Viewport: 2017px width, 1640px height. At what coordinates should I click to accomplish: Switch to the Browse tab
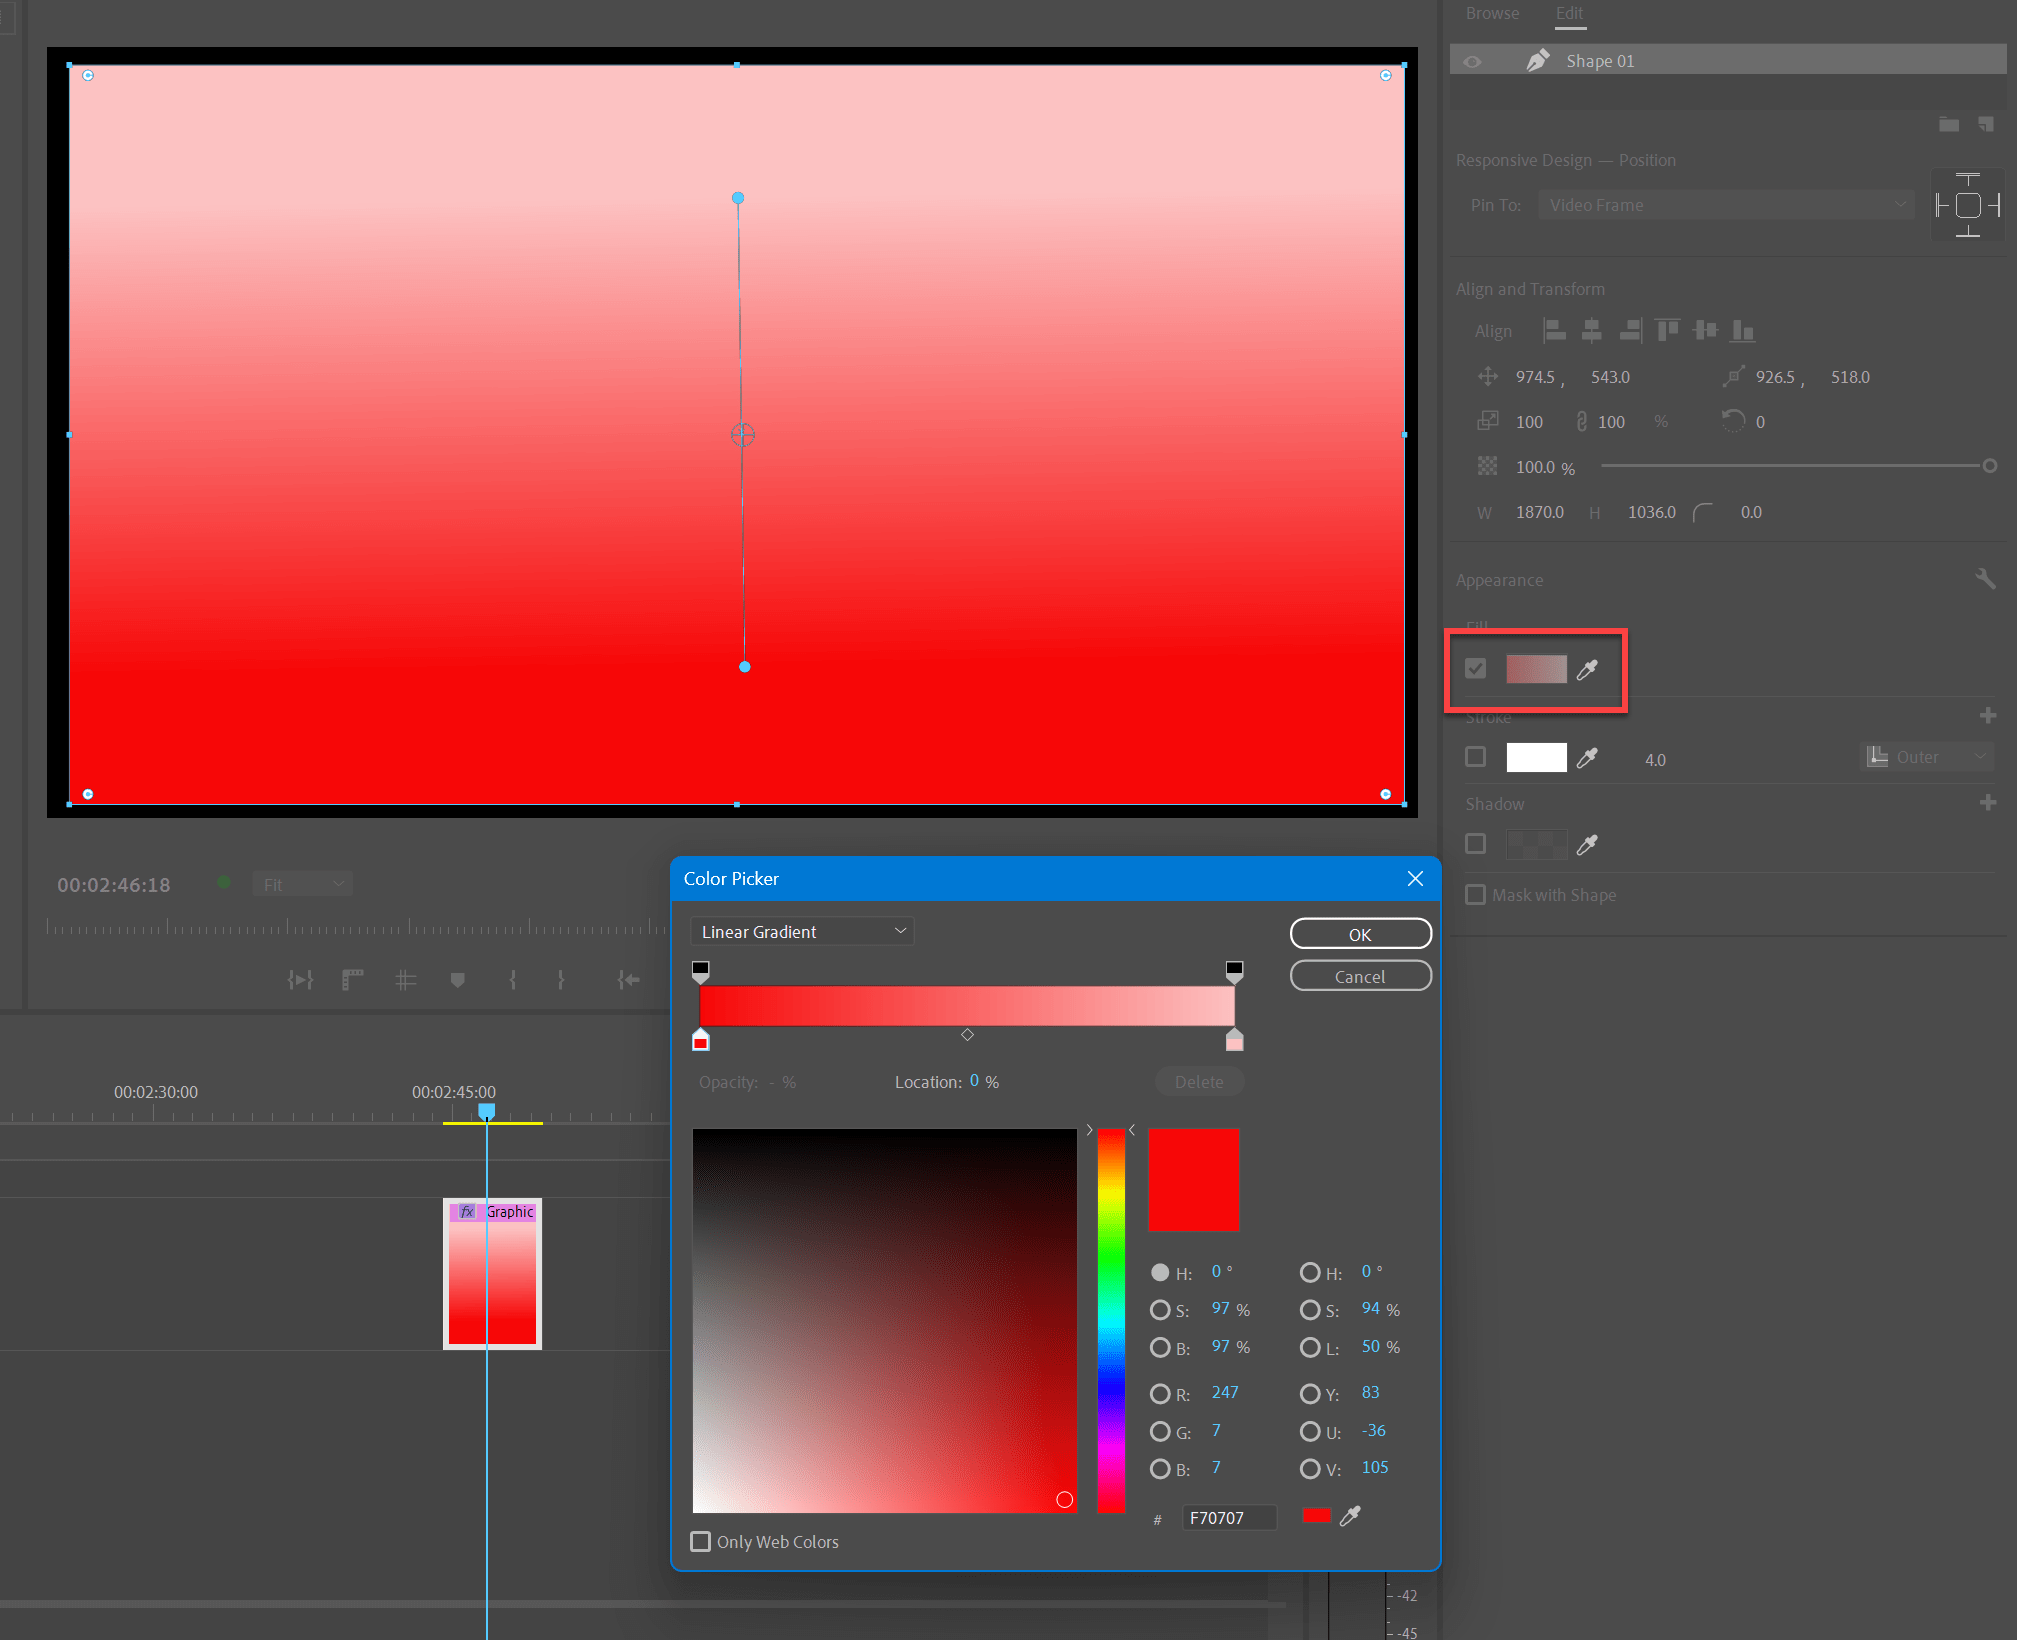[1492, 14]
